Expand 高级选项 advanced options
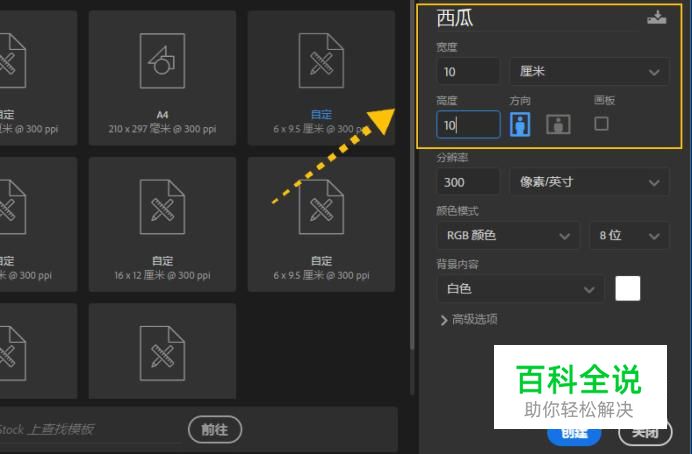The height and width of the screenshot is (454, 692). pyautogui.click(x=468, y=319)
